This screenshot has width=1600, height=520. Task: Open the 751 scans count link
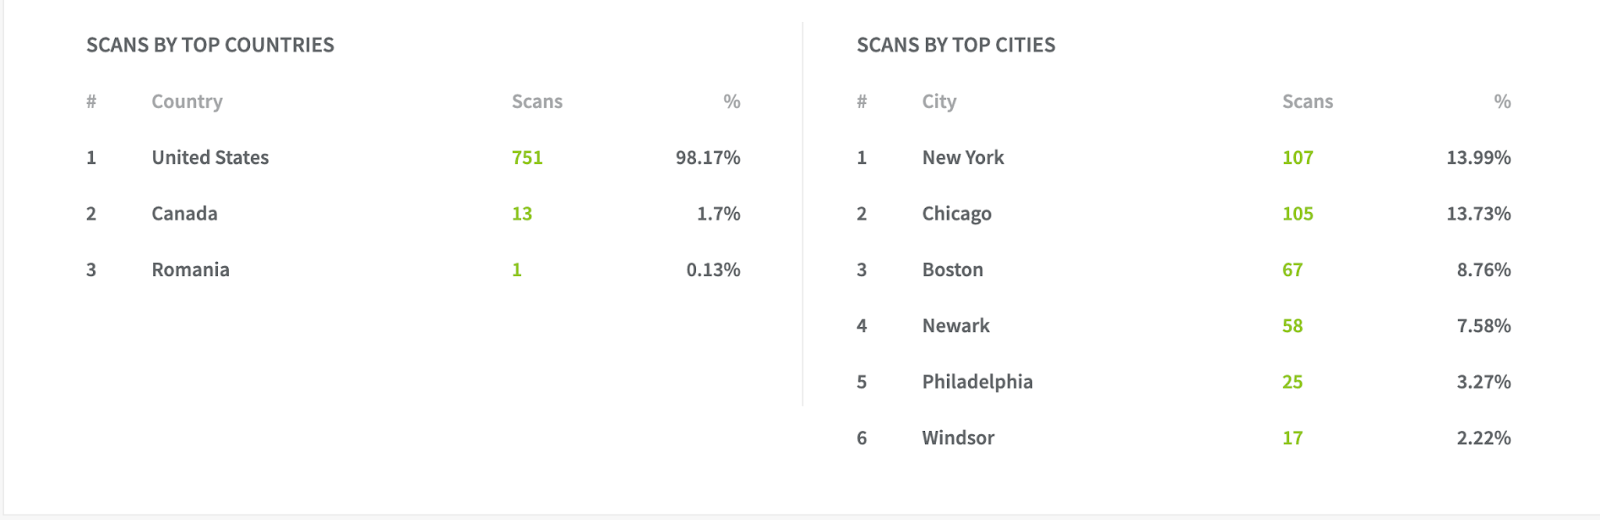click(527, 157)
